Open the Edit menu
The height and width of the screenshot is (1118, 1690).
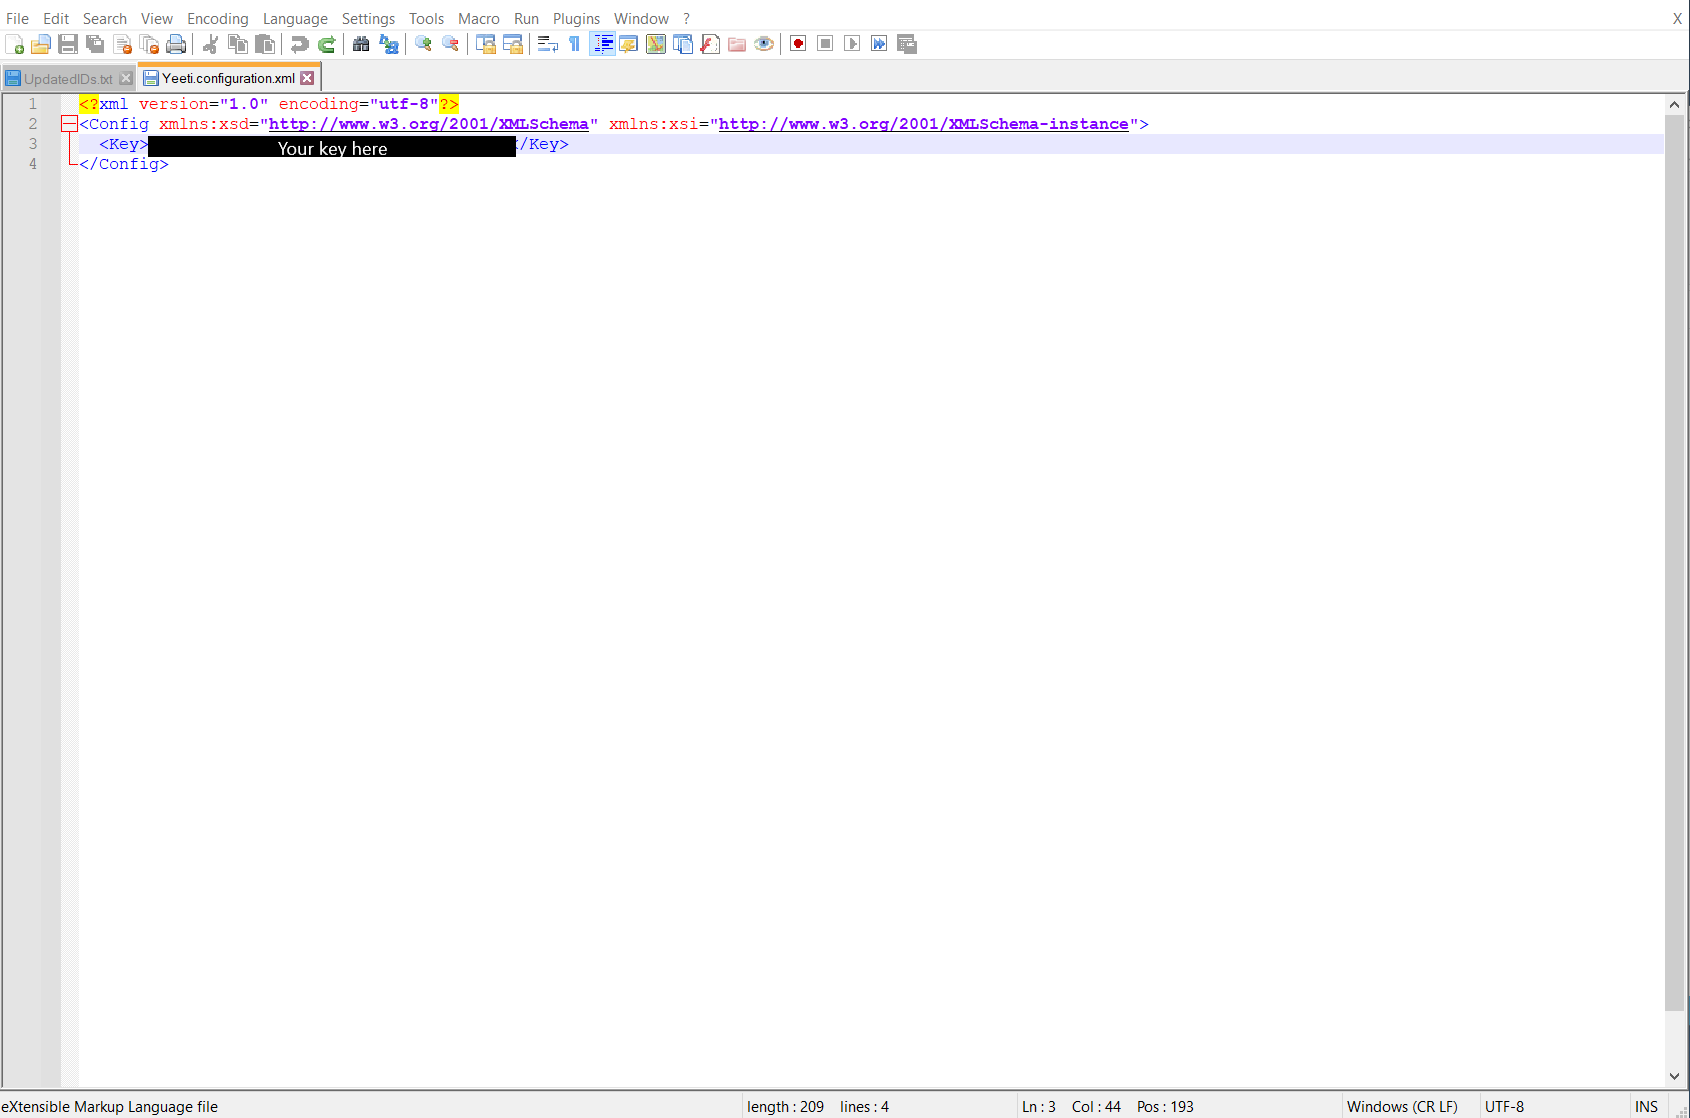tap(56, 18)
